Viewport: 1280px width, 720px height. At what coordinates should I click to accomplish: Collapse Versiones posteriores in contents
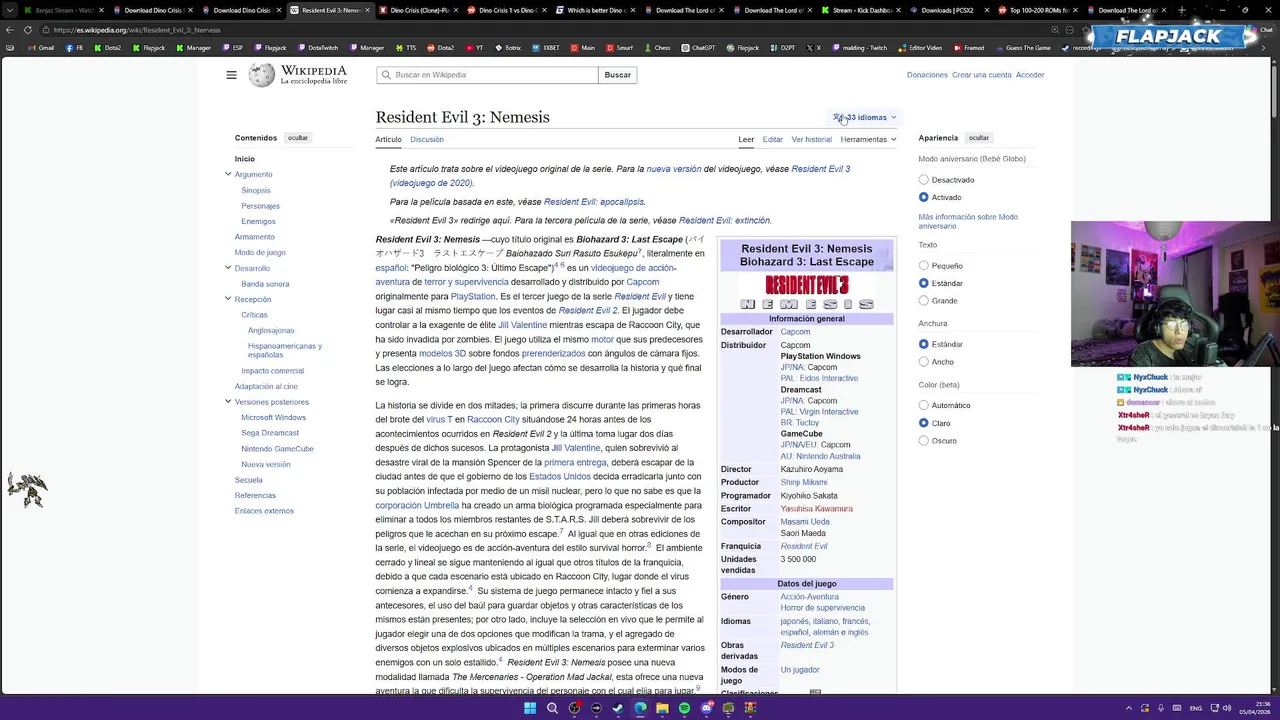228,402
